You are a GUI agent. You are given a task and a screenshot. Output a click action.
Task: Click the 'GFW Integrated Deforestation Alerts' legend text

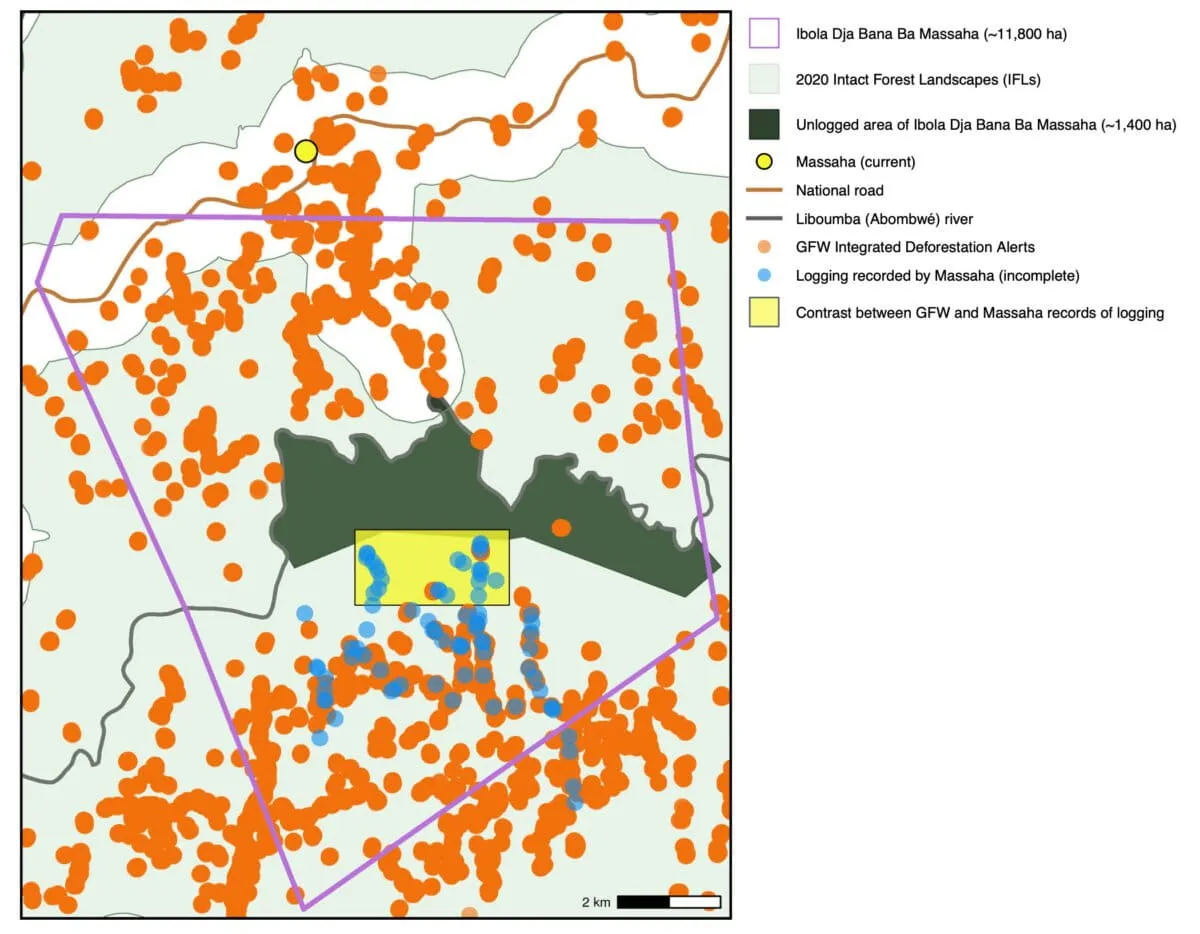[x=915, y=247]
